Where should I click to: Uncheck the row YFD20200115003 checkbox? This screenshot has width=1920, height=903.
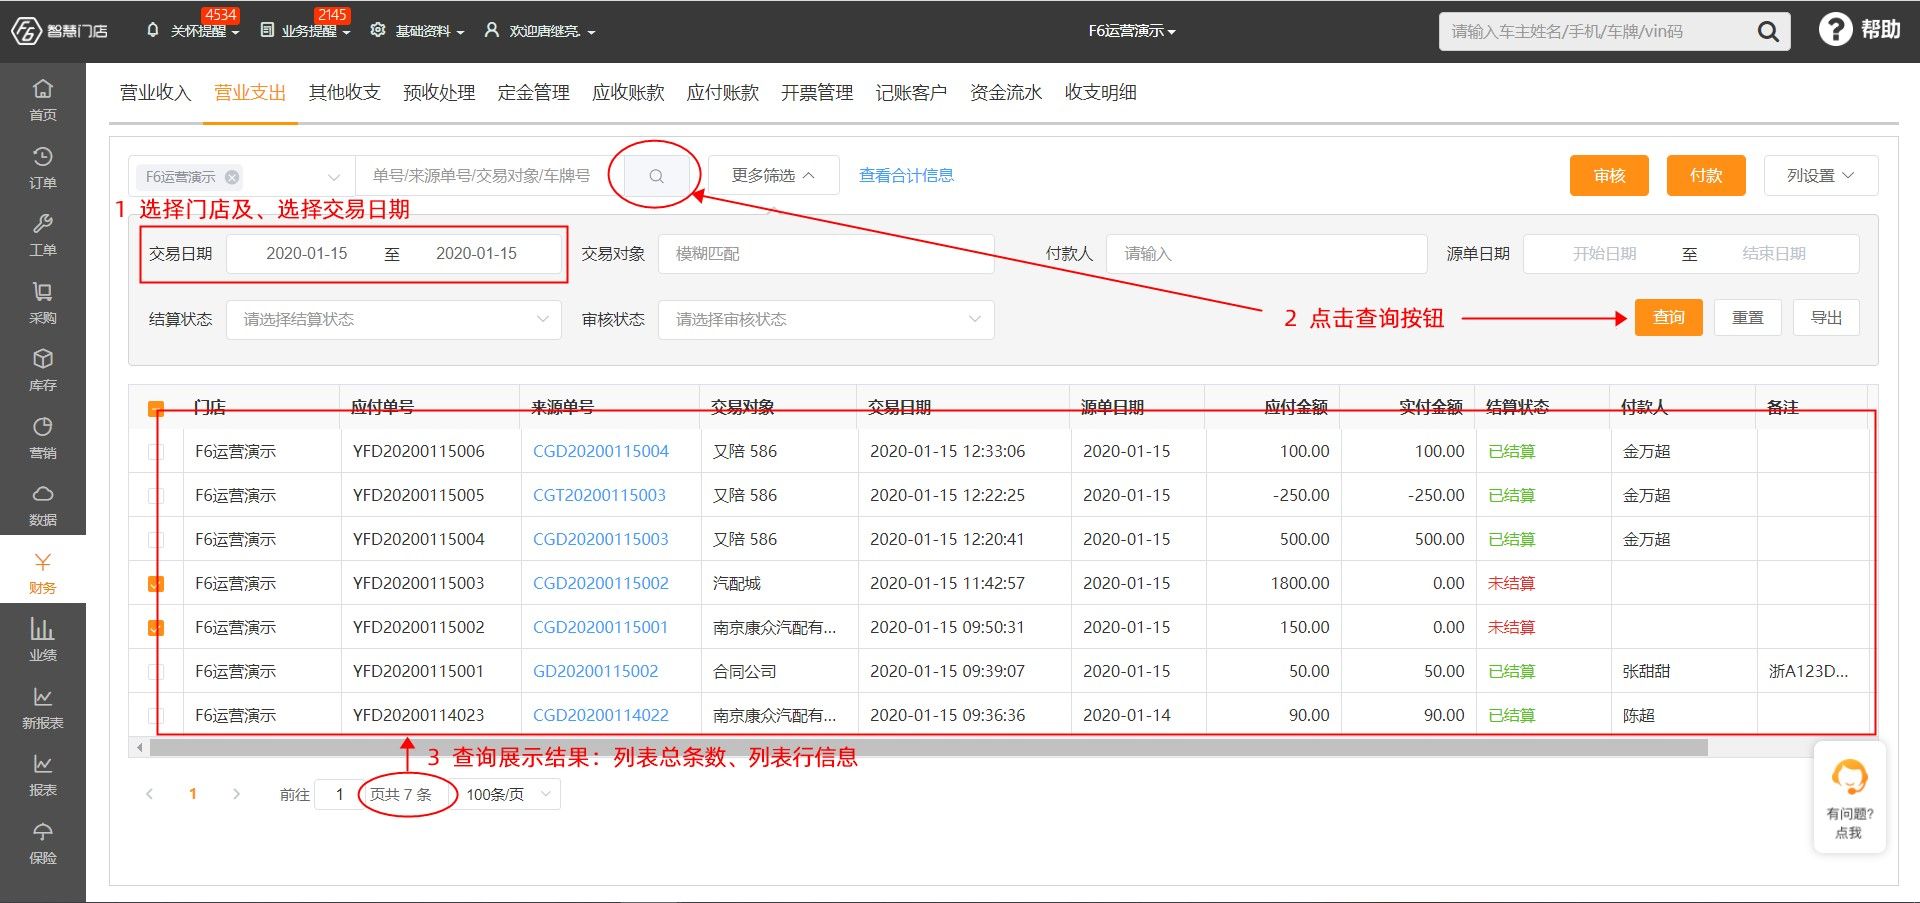[156, 584]
